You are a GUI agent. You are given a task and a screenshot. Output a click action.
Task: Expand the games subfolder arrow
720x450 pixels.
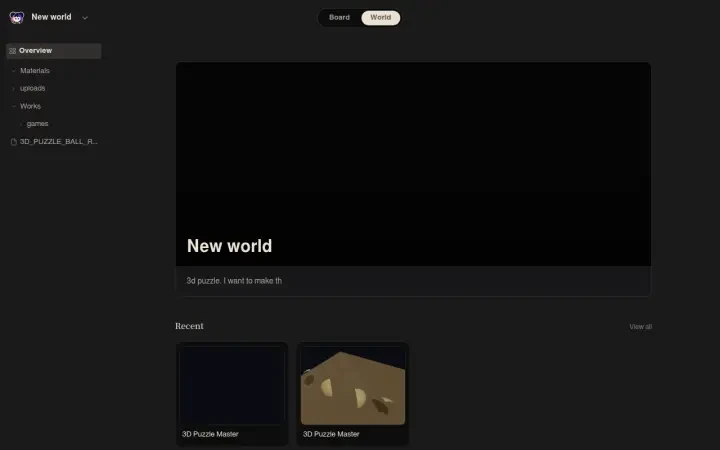click(21, 124)
